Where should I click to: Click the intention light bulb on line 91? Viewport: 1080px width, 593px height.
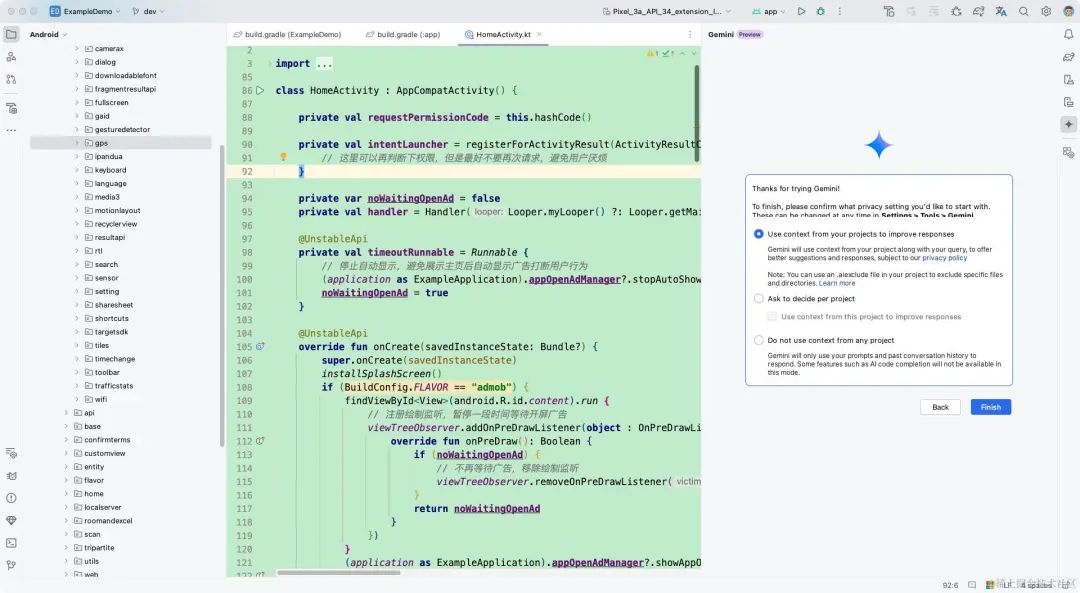[283, 157]
